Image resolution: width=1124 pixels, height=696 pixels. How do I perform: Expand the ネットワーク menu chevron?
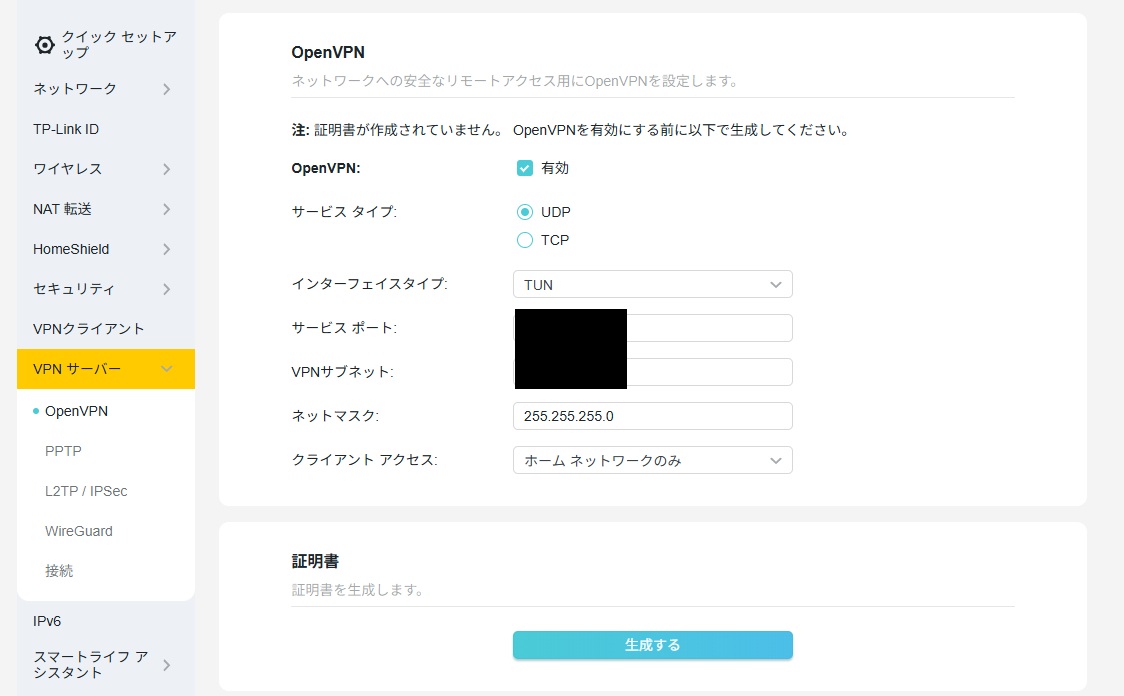tap(166, 89)
